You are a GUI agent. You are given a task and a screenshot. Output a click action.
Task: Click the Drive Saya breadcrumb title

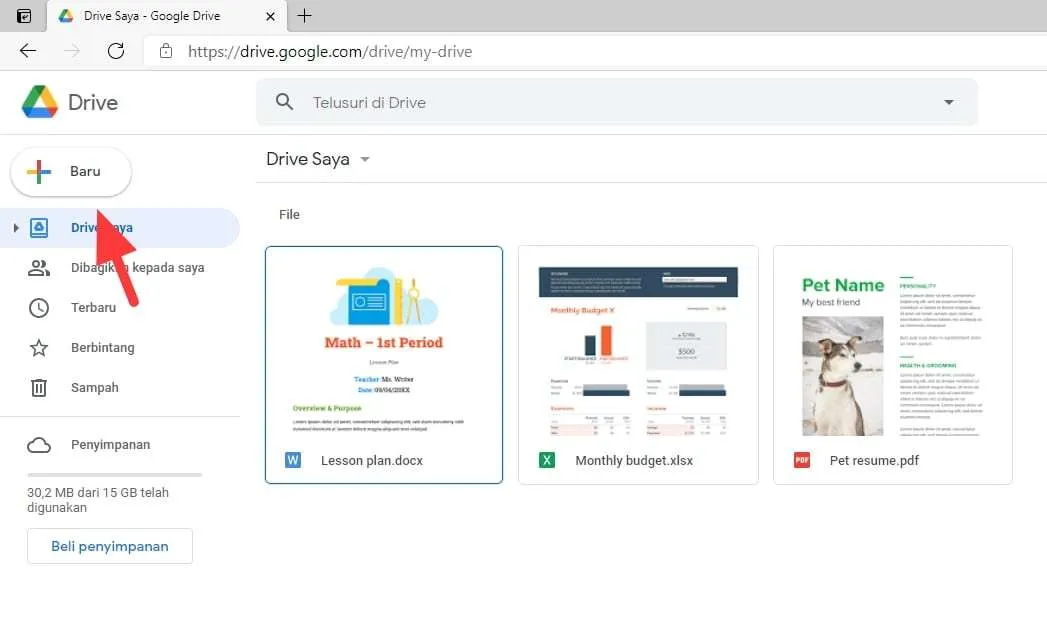coord(308,159)
